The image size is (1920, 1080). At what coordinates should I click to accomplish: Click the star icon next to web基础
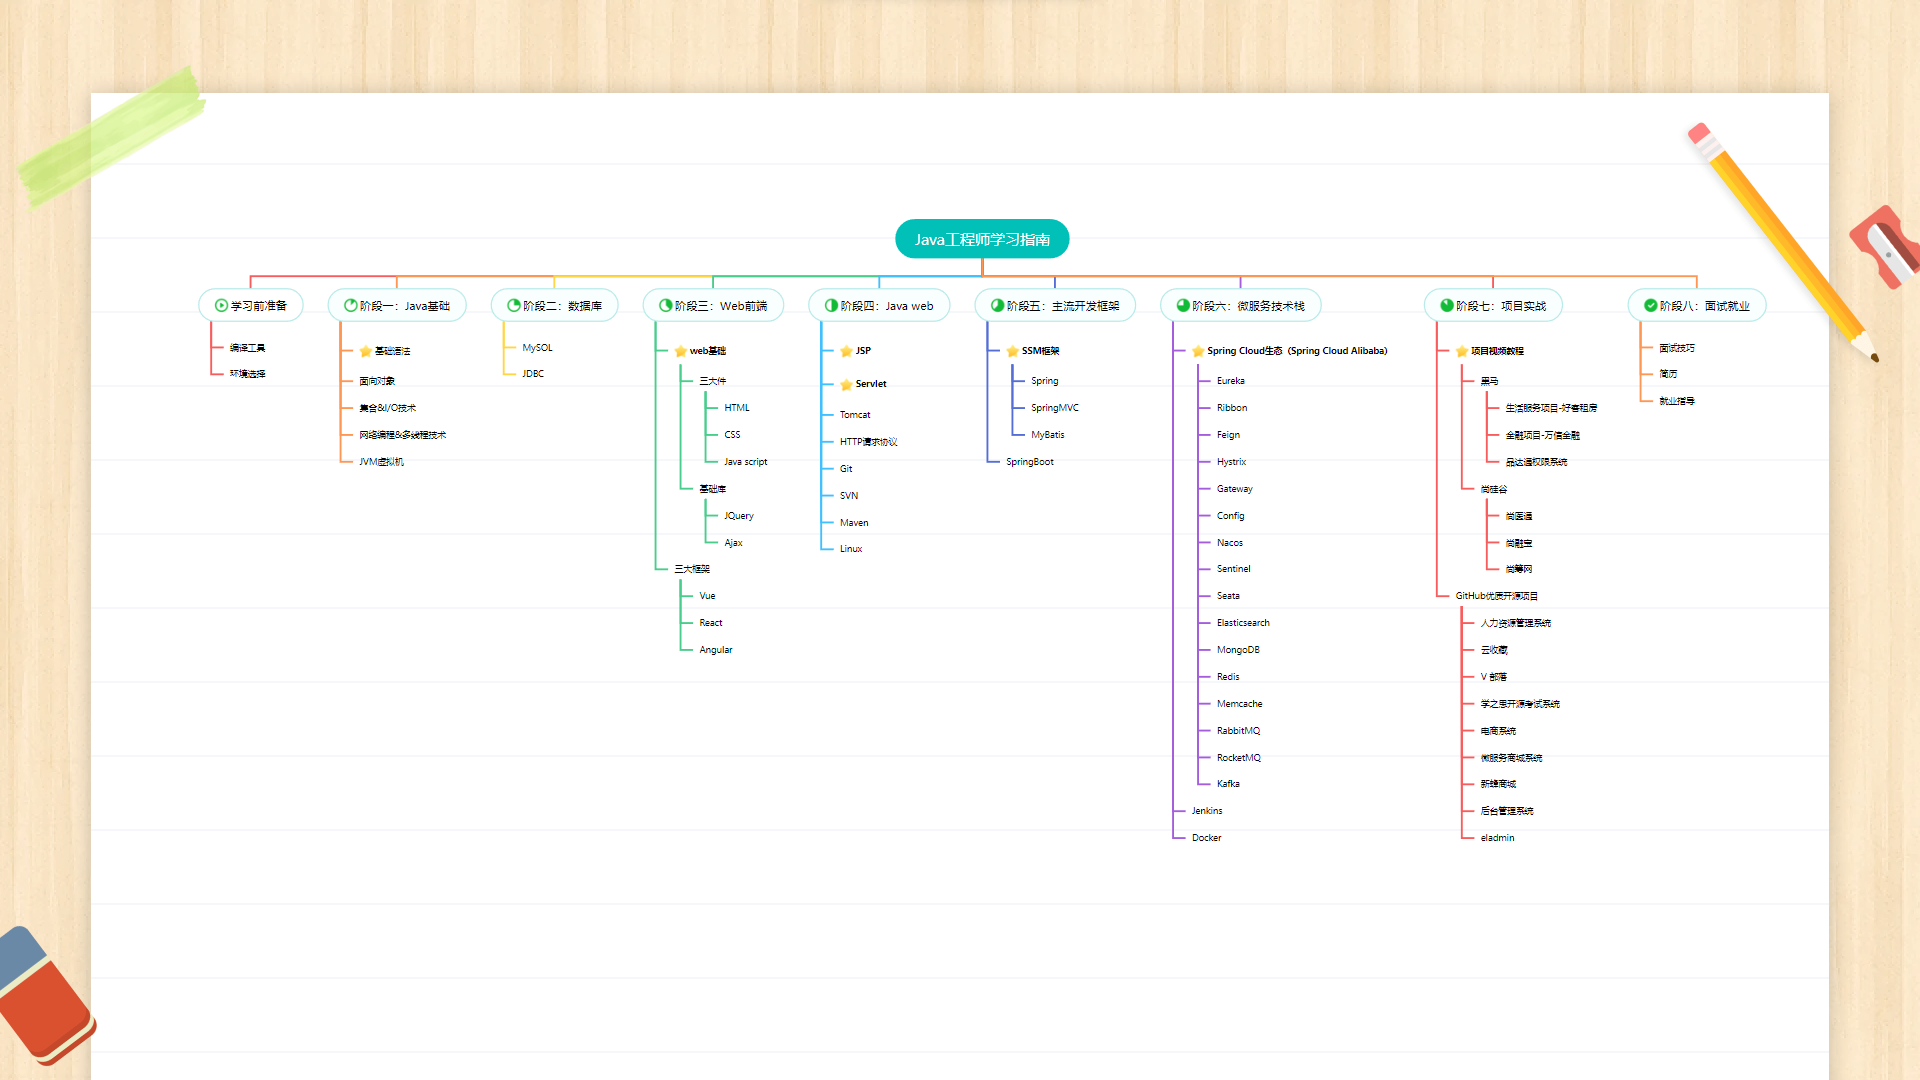tap(680, 351)
